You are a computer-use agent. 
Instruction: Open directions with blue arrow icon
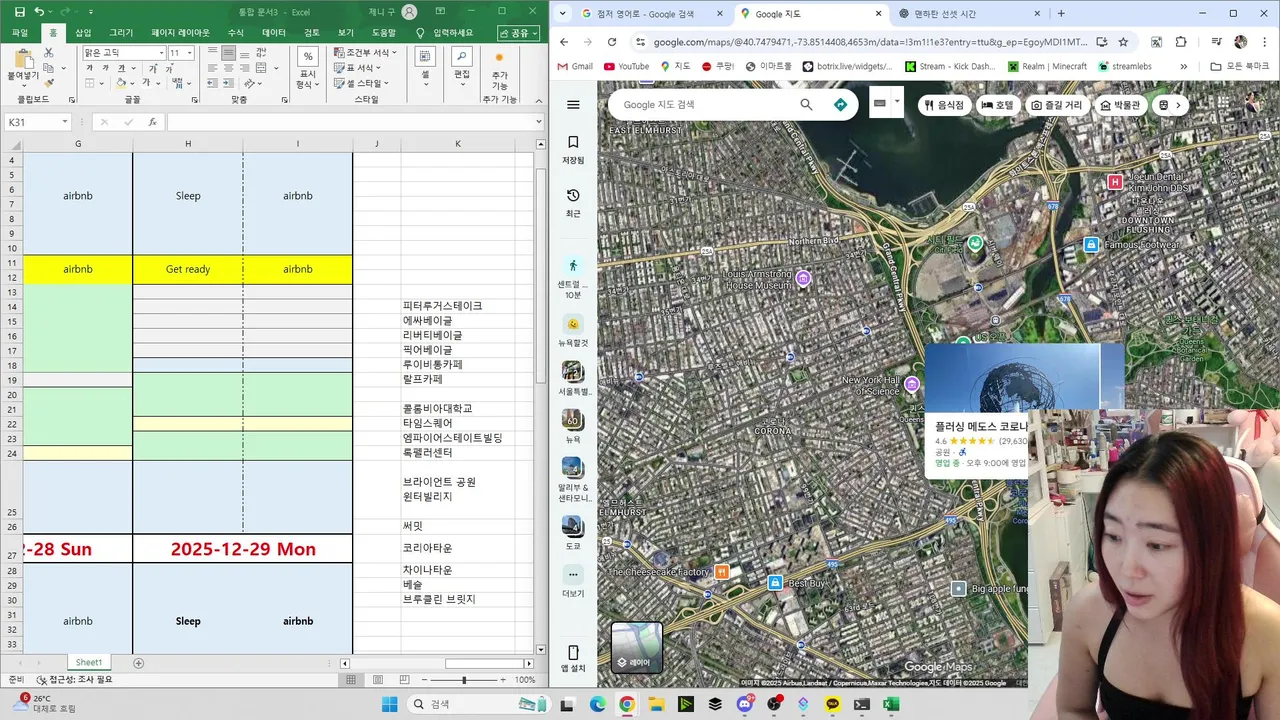840,104
